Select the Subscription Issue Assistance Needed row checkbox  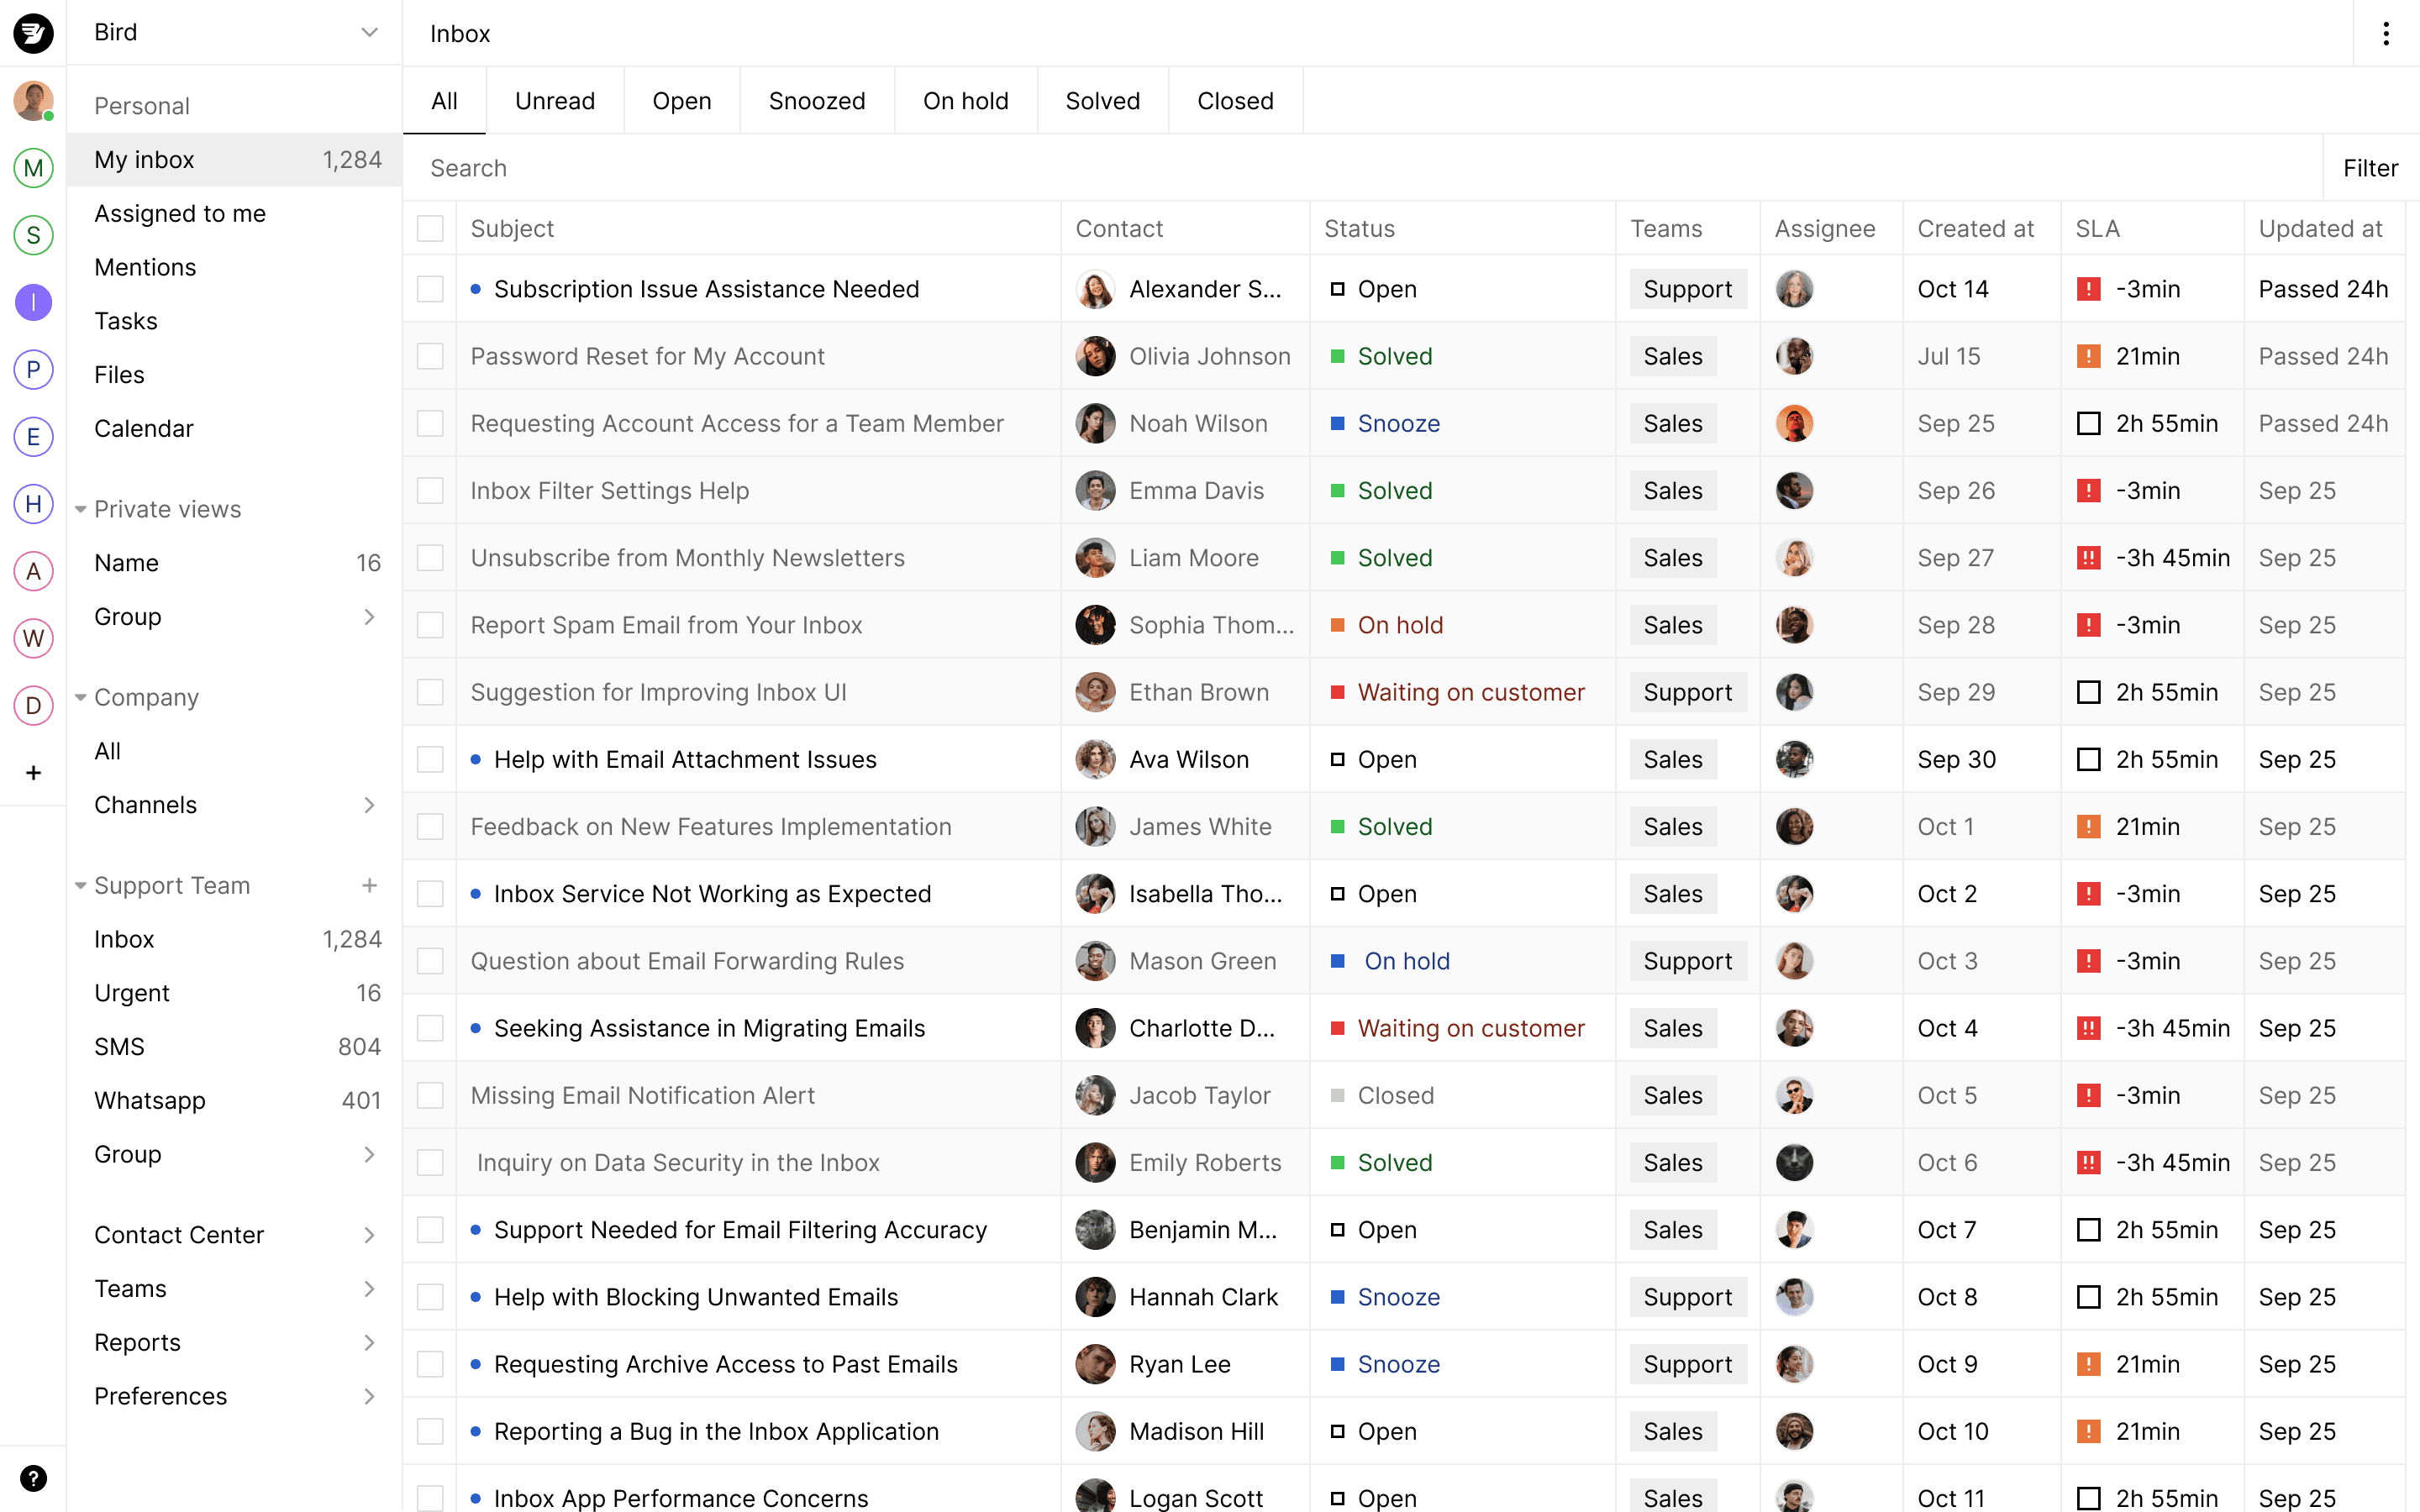(430, 289)
